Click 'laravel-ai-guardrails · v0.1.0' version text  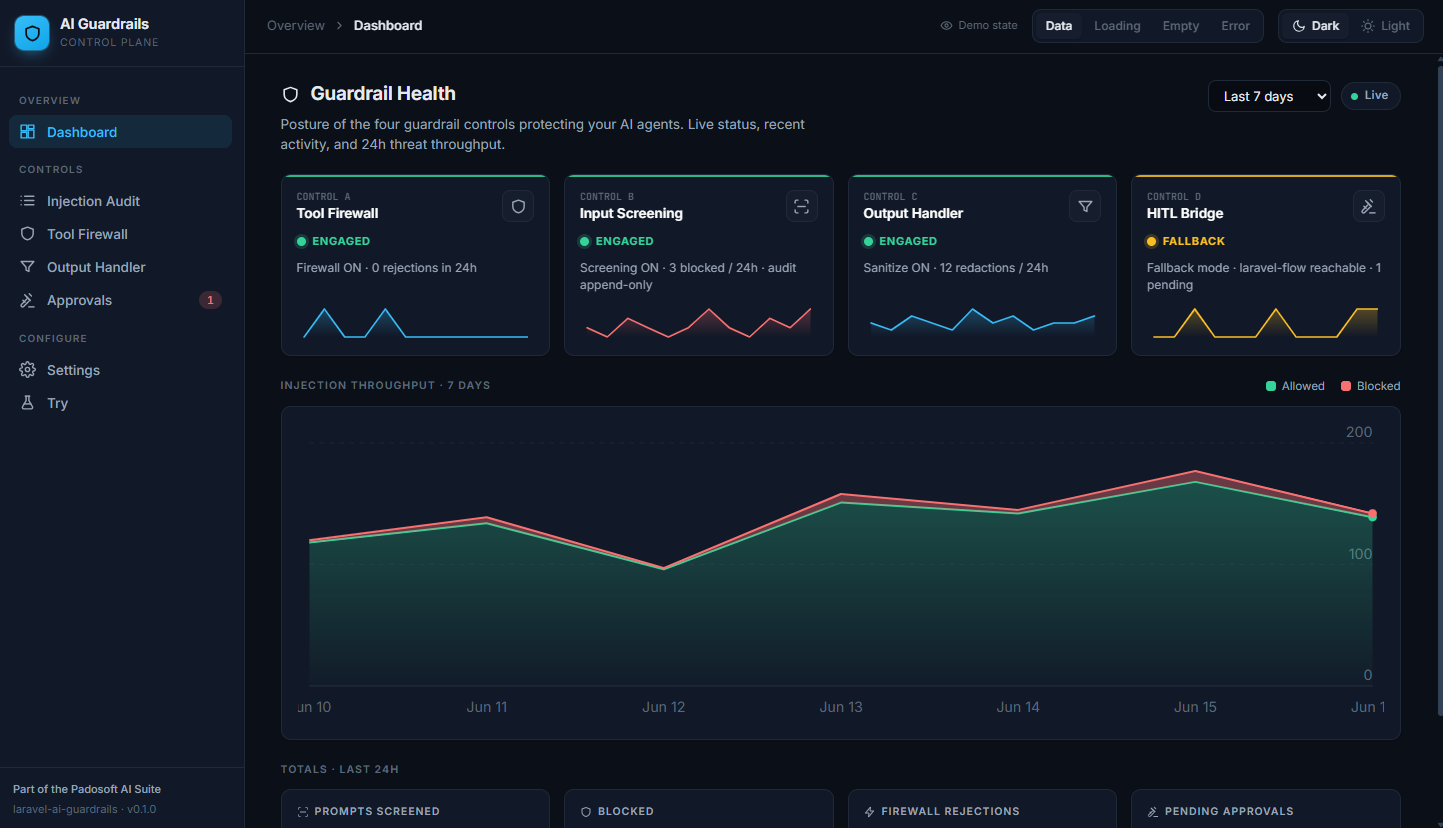[85, 809]
